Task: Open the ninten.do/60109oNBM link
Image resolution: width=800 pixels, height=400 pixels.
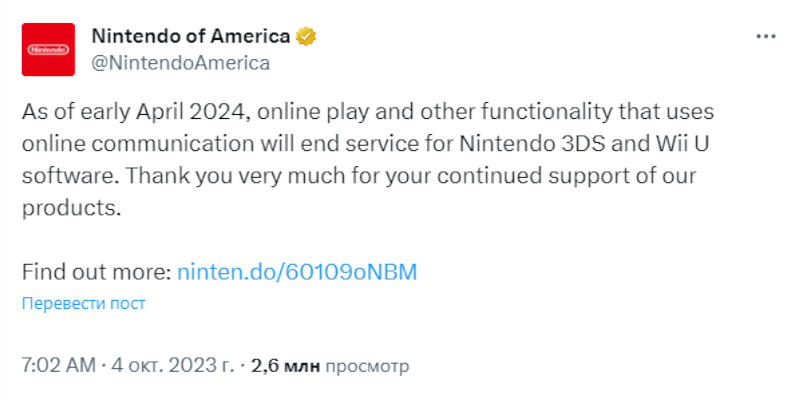Action: [x=296, y=271]
